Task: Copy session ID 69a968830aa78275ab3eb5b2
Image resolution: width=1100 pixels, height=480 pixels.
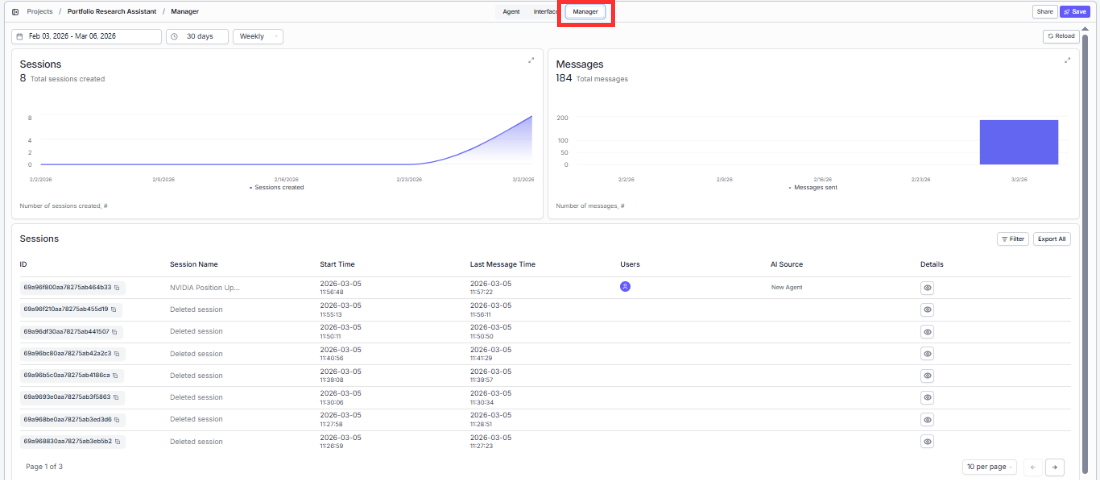Action: pyautogui.click(x=118, y=441)
